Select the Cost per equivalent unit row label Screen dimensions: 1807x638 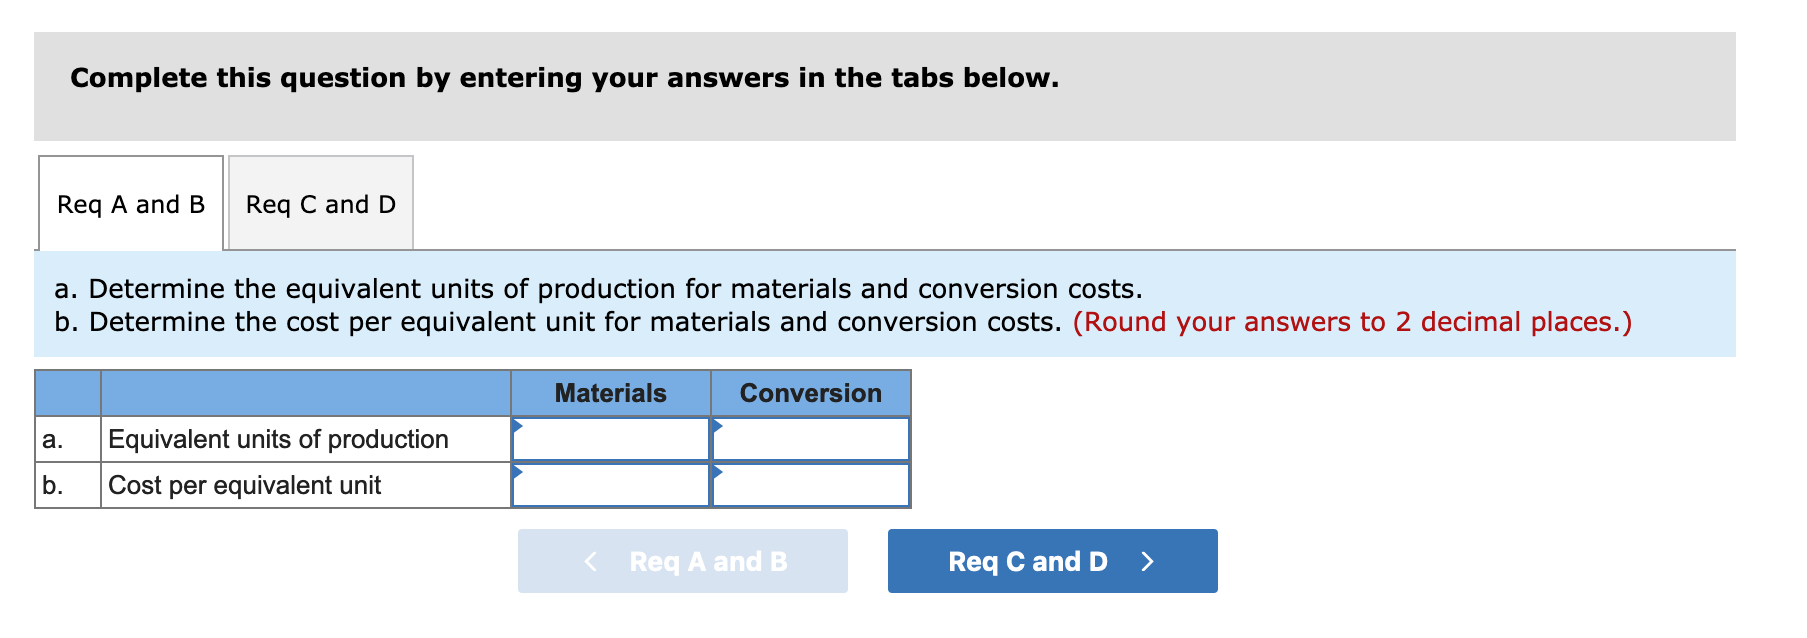pyautogui.click(x=245, y=485)
